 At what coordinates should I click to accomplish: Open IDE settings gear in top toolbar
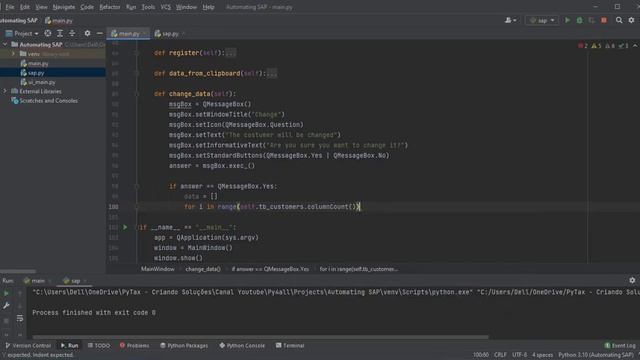coord(631,20)
